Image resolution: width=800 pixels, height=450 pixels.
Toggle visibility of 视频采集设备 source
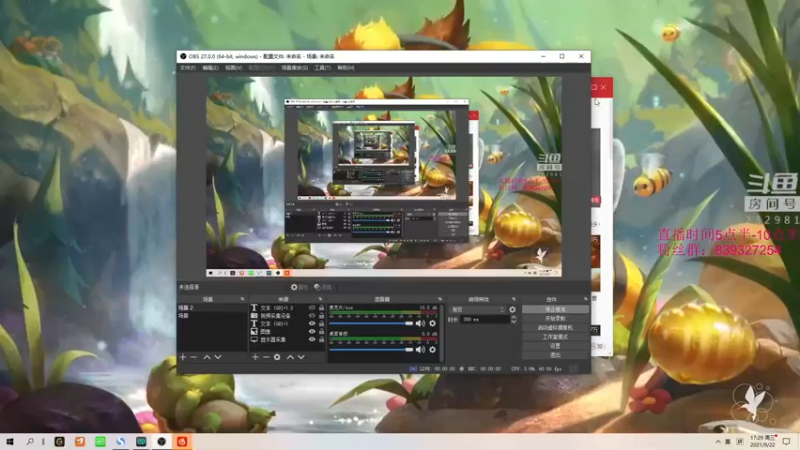point(312,316)
